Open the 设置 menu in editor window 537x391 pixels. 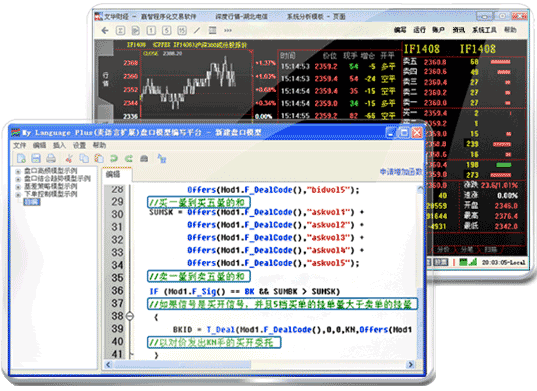(x=79, y=145)
